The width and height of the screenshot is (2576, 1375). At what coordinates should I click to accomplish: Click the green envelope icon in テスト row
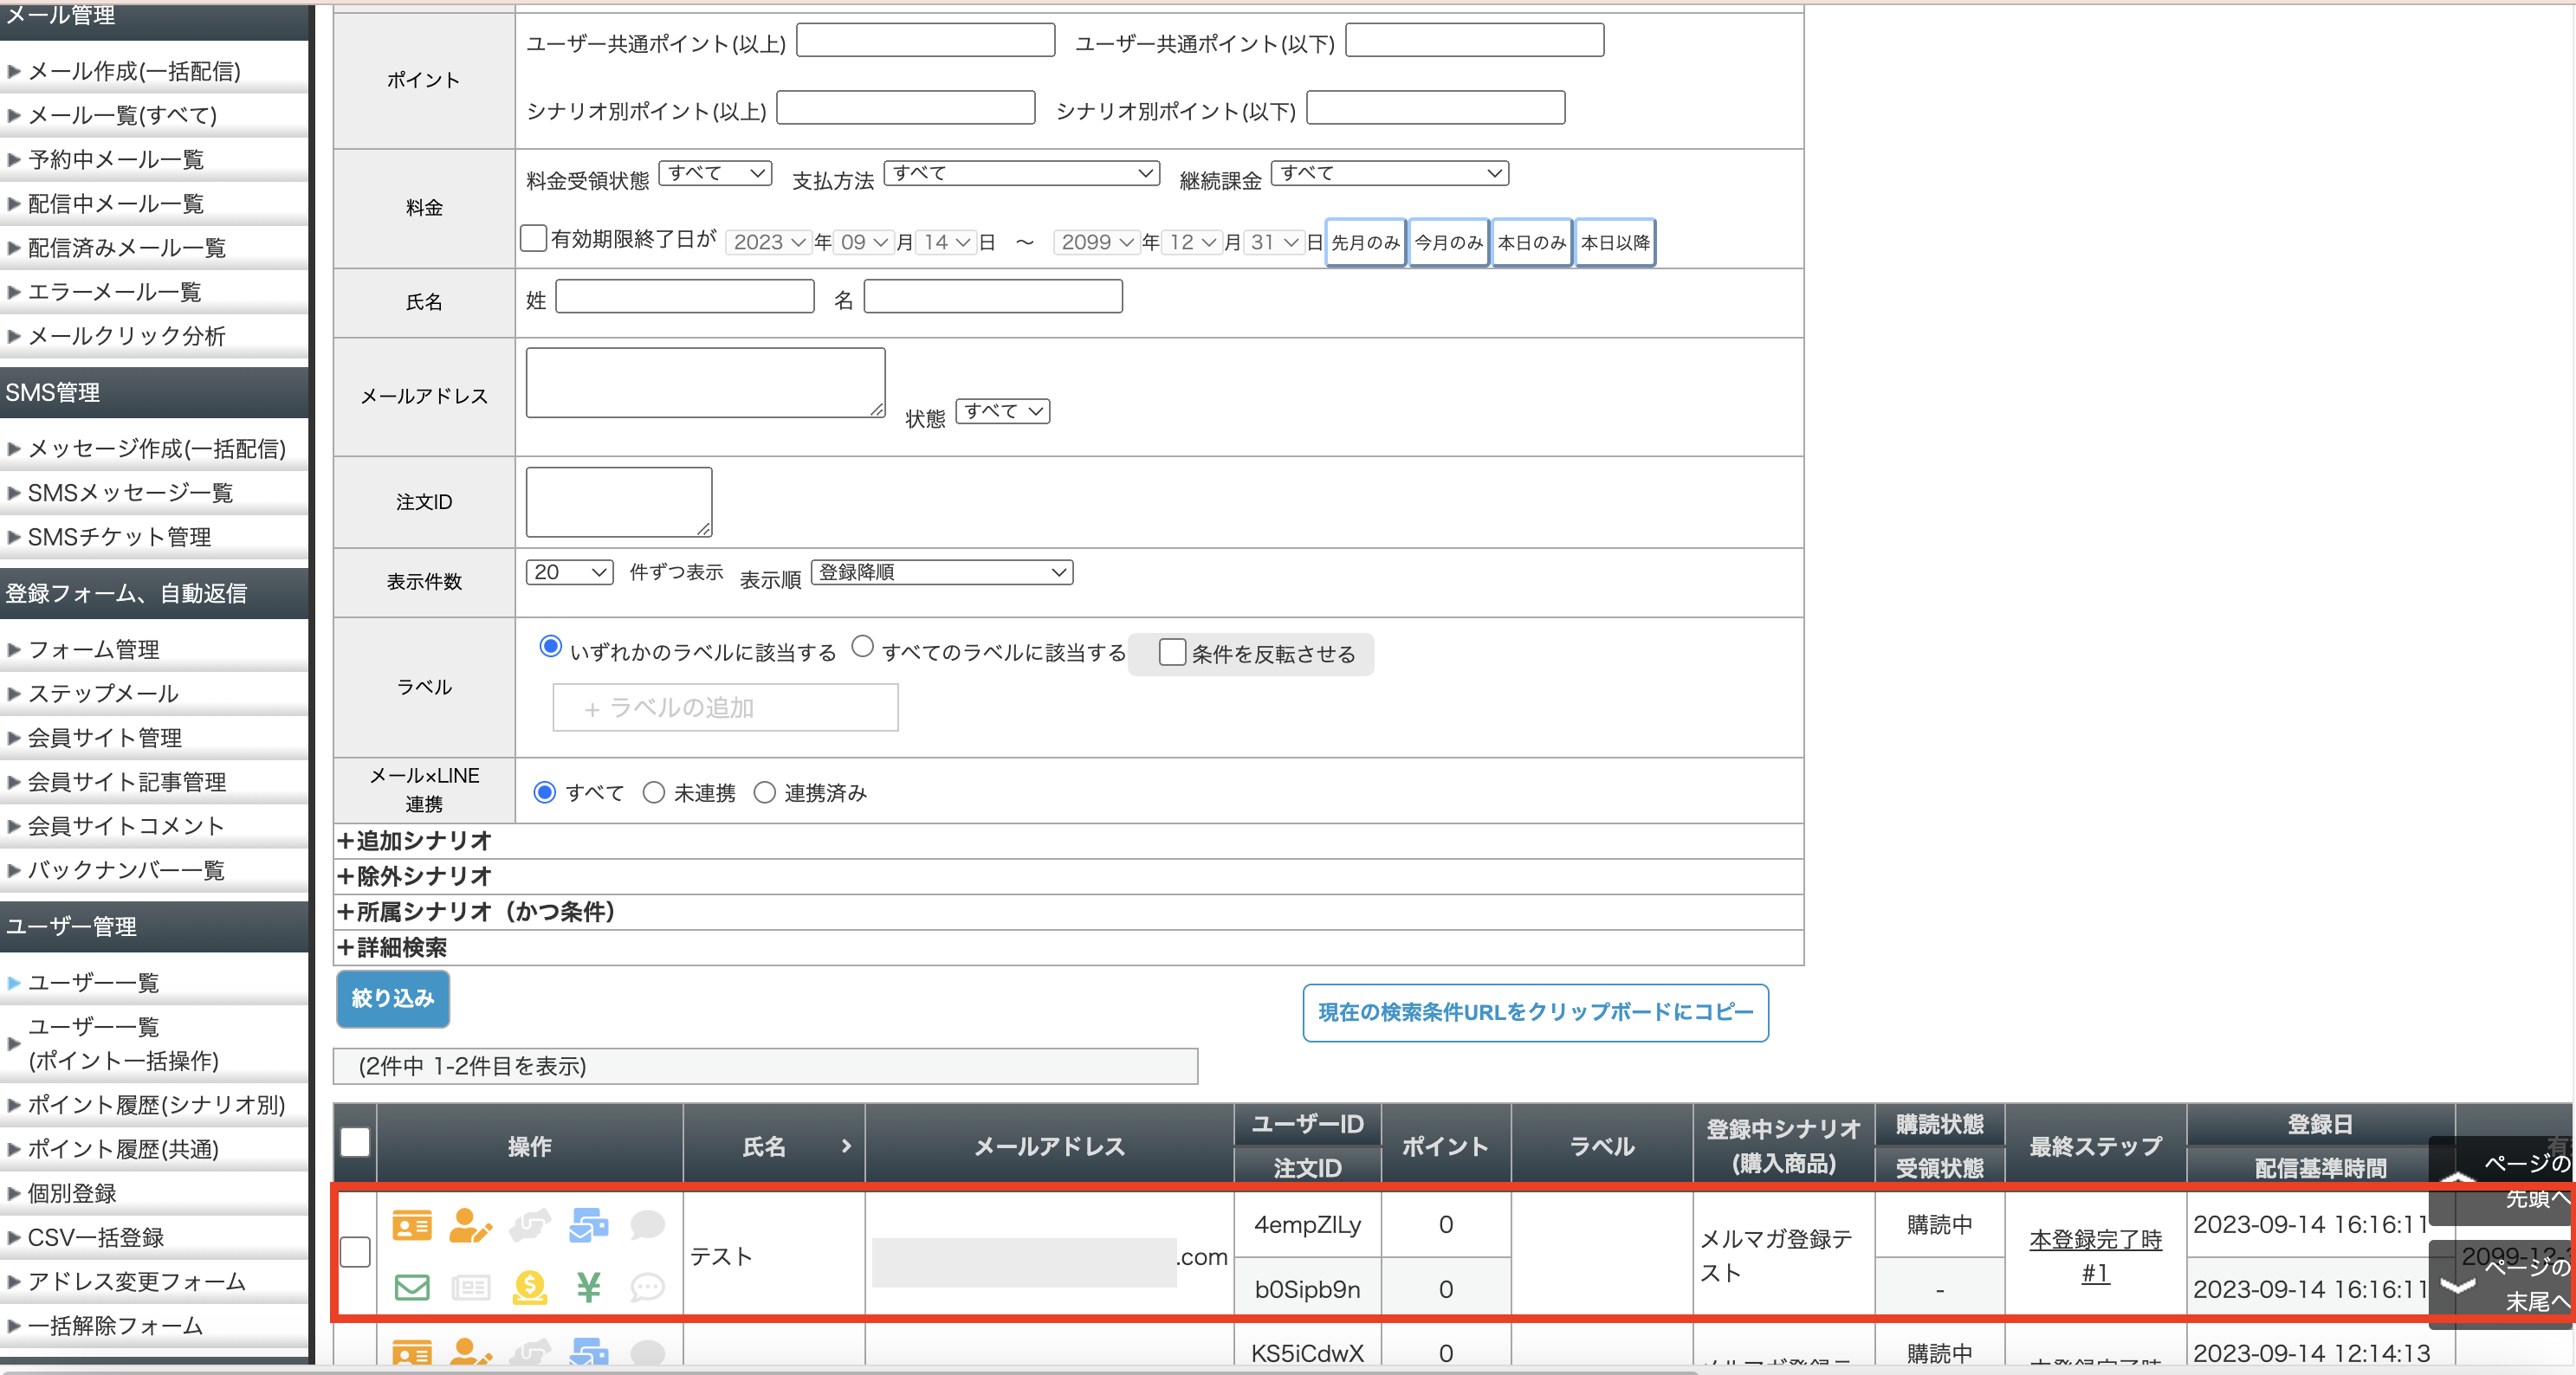[411, 1286]
